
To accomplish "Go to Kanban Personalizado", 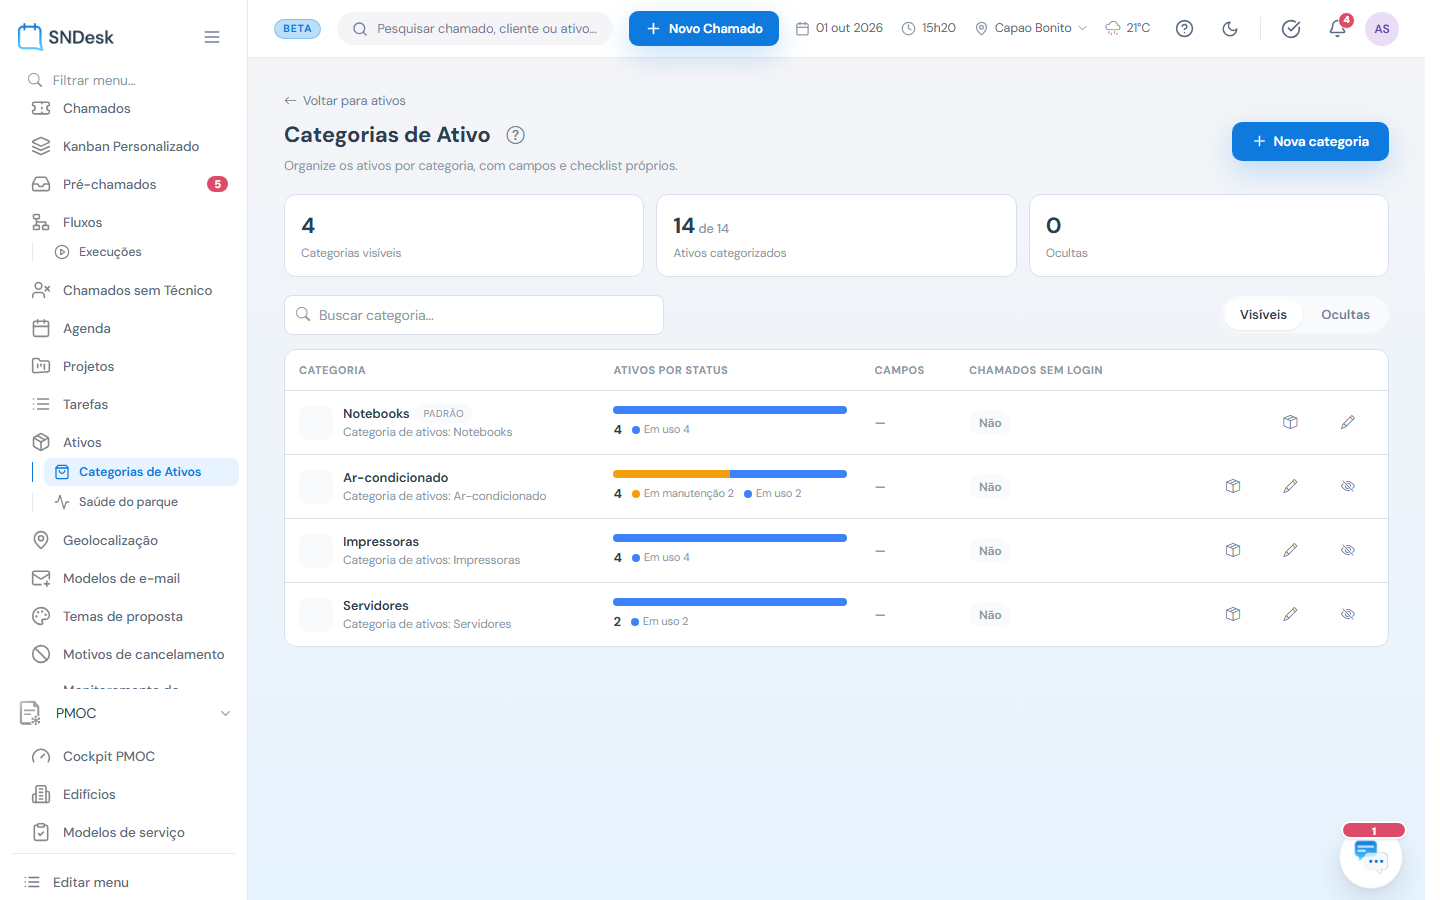I will pos(131,146).
